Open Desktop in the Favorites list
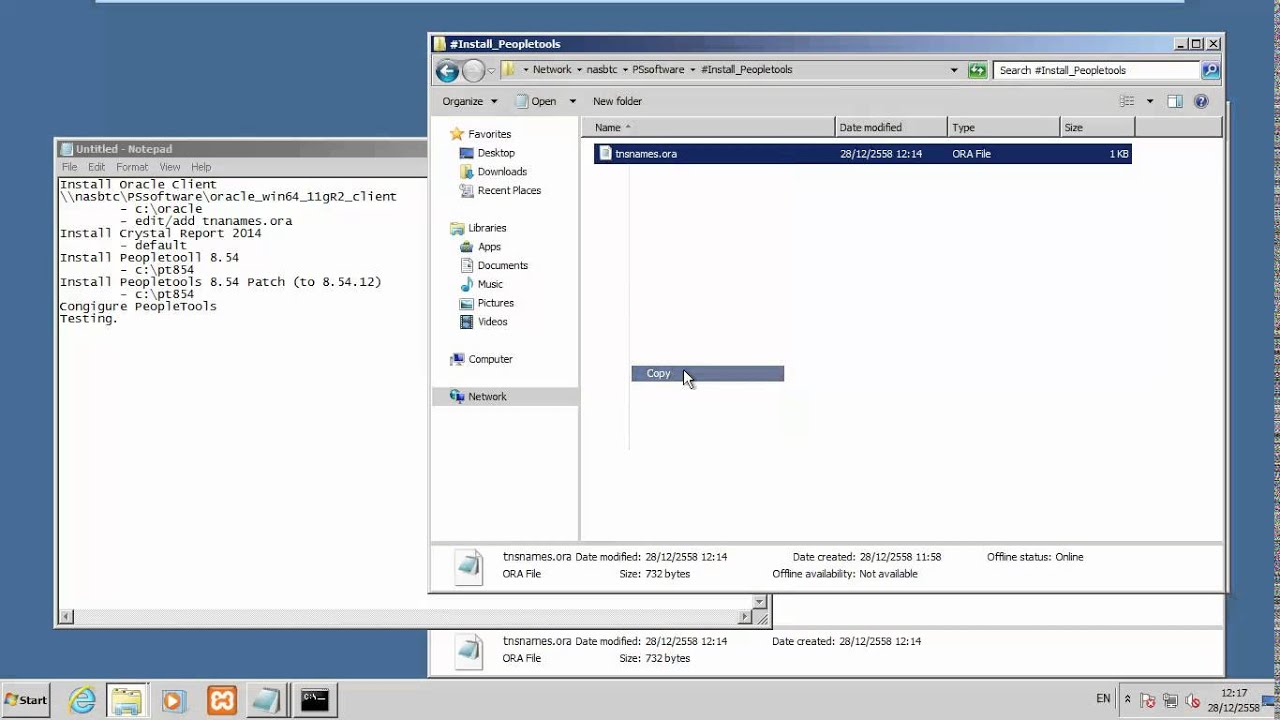The height and width of the screenshot is (720, 1280). [x=496, y=153]
